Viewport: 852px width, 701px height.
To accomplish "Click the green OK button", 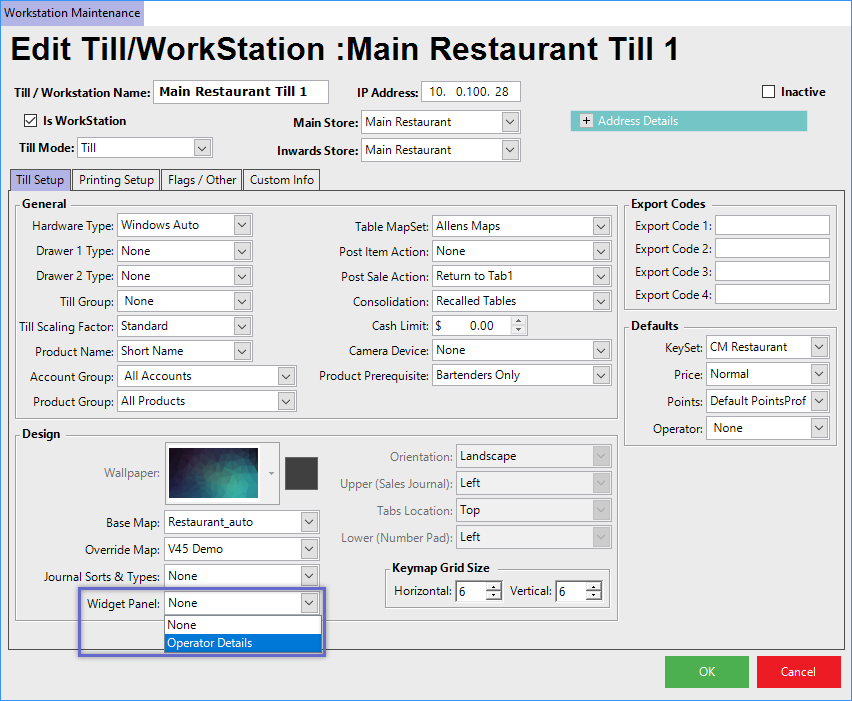I will [706, 672].
